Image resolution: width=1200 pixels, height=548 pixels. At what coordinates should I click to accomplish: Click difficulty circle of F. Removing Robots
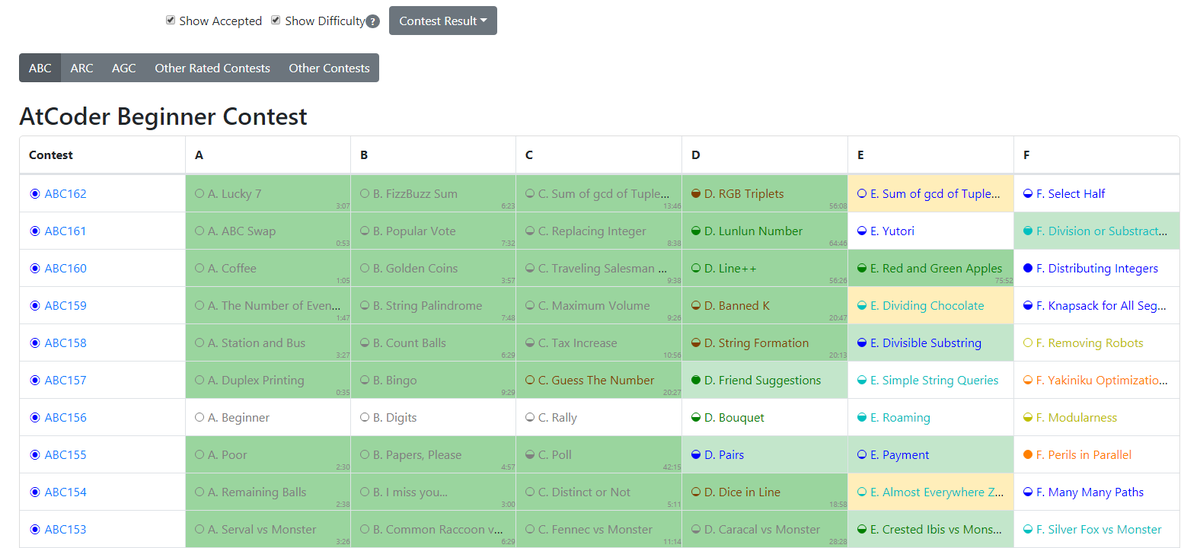(1028, 343)
